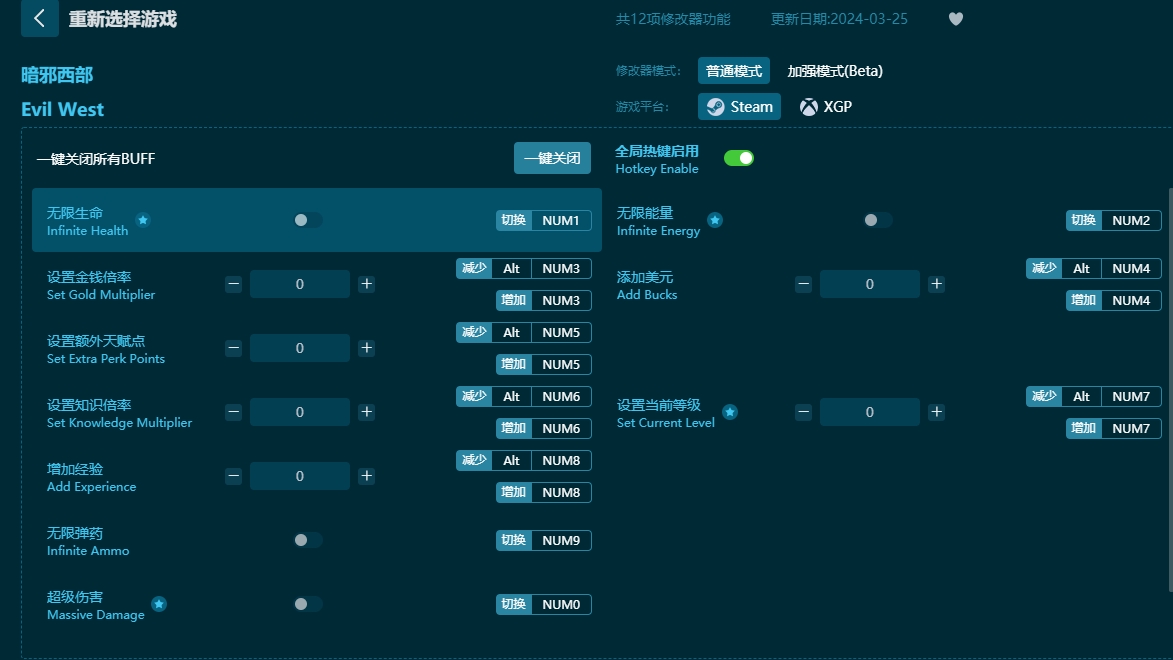Enable the Infinite Ammo toggle
Viewport: 1173px width, 660px height.
[307, 540]
